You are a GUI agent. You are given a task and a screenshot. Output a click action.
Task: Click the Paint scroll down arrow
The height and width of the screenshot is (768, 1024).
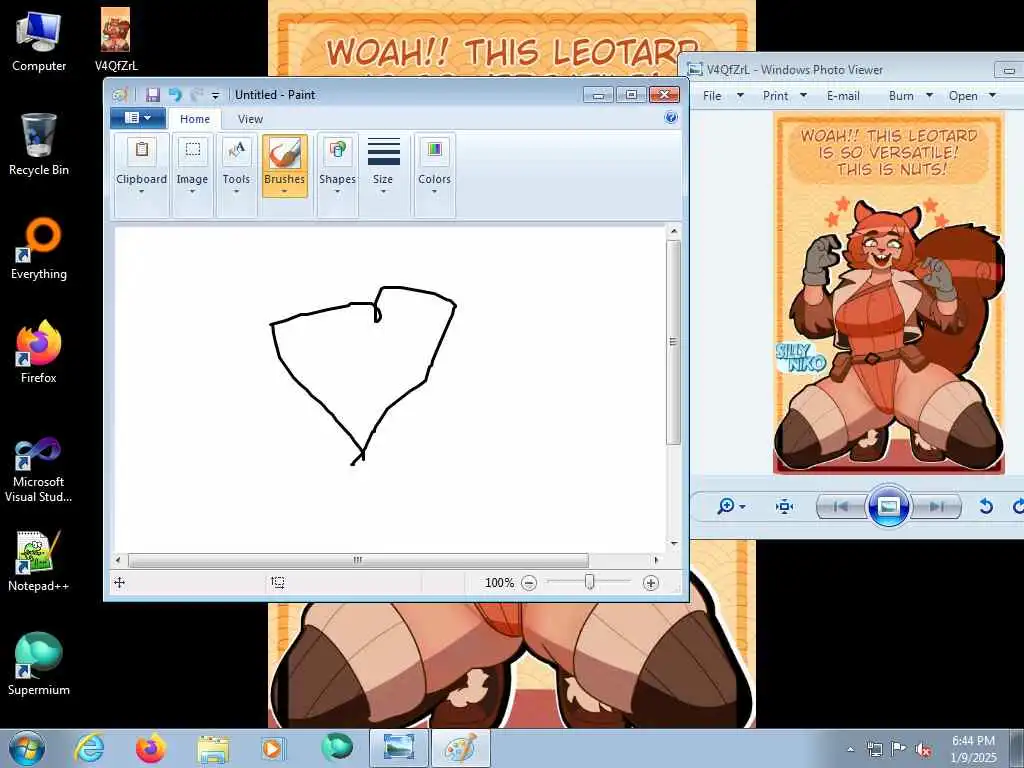[x=673, y=543]
